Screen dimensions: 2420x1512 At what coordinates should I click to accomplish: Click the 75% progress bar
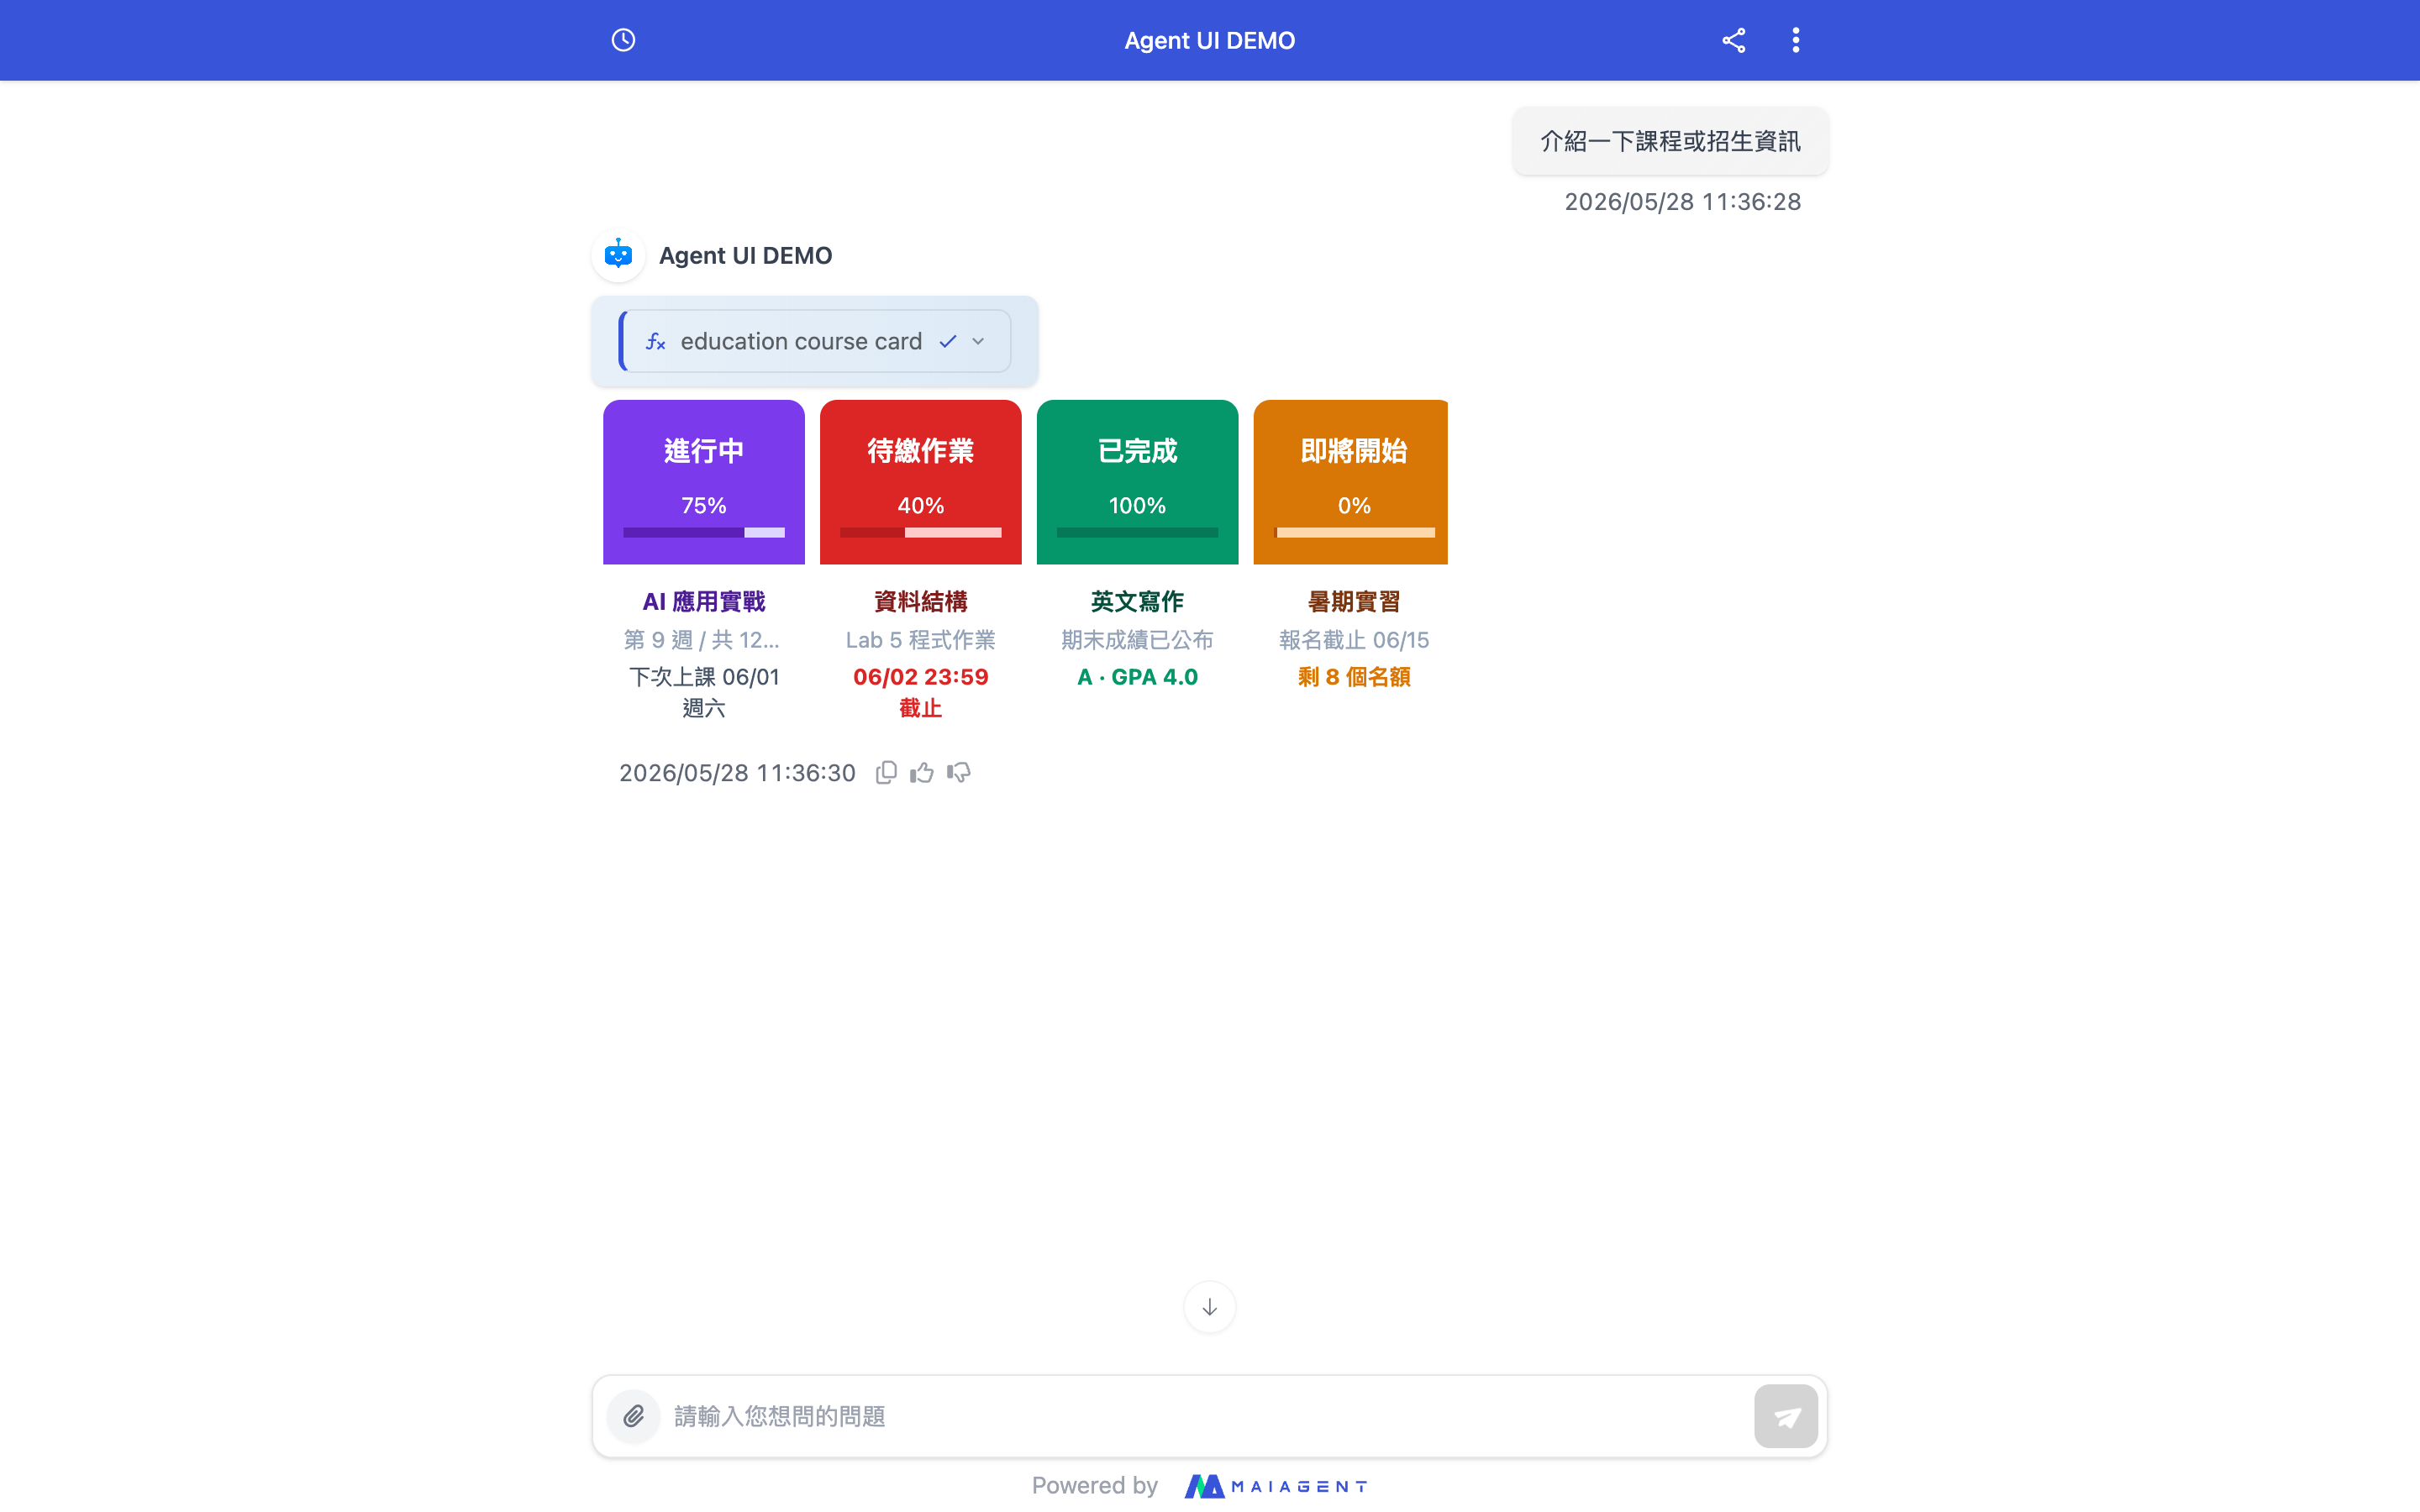click(704, 533)
